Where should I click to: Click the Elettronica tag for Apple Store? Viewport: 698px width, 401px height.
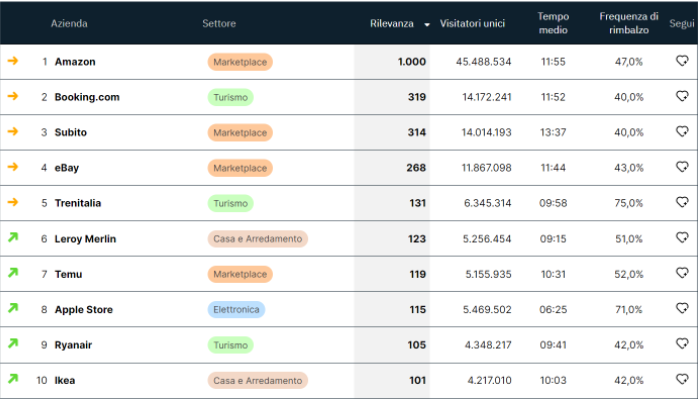[x=236, y=309]
